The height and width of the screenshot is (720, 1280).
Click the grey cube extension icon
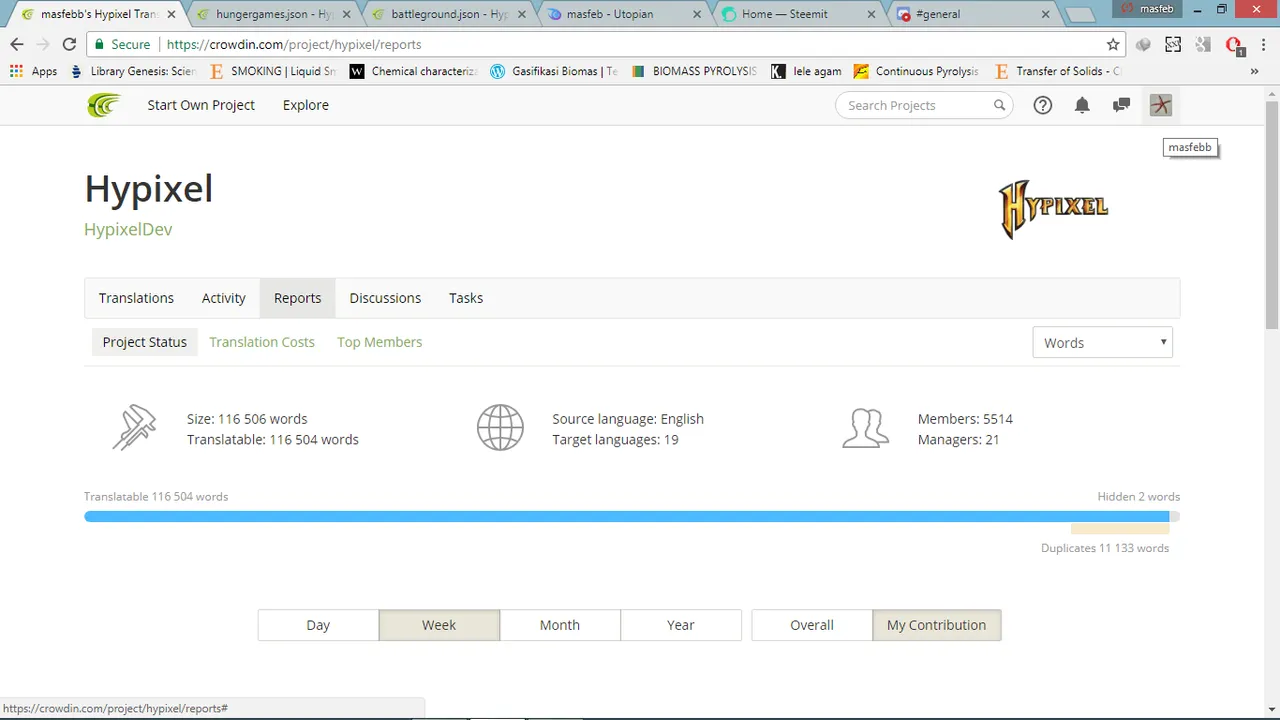click(1144, 44)
